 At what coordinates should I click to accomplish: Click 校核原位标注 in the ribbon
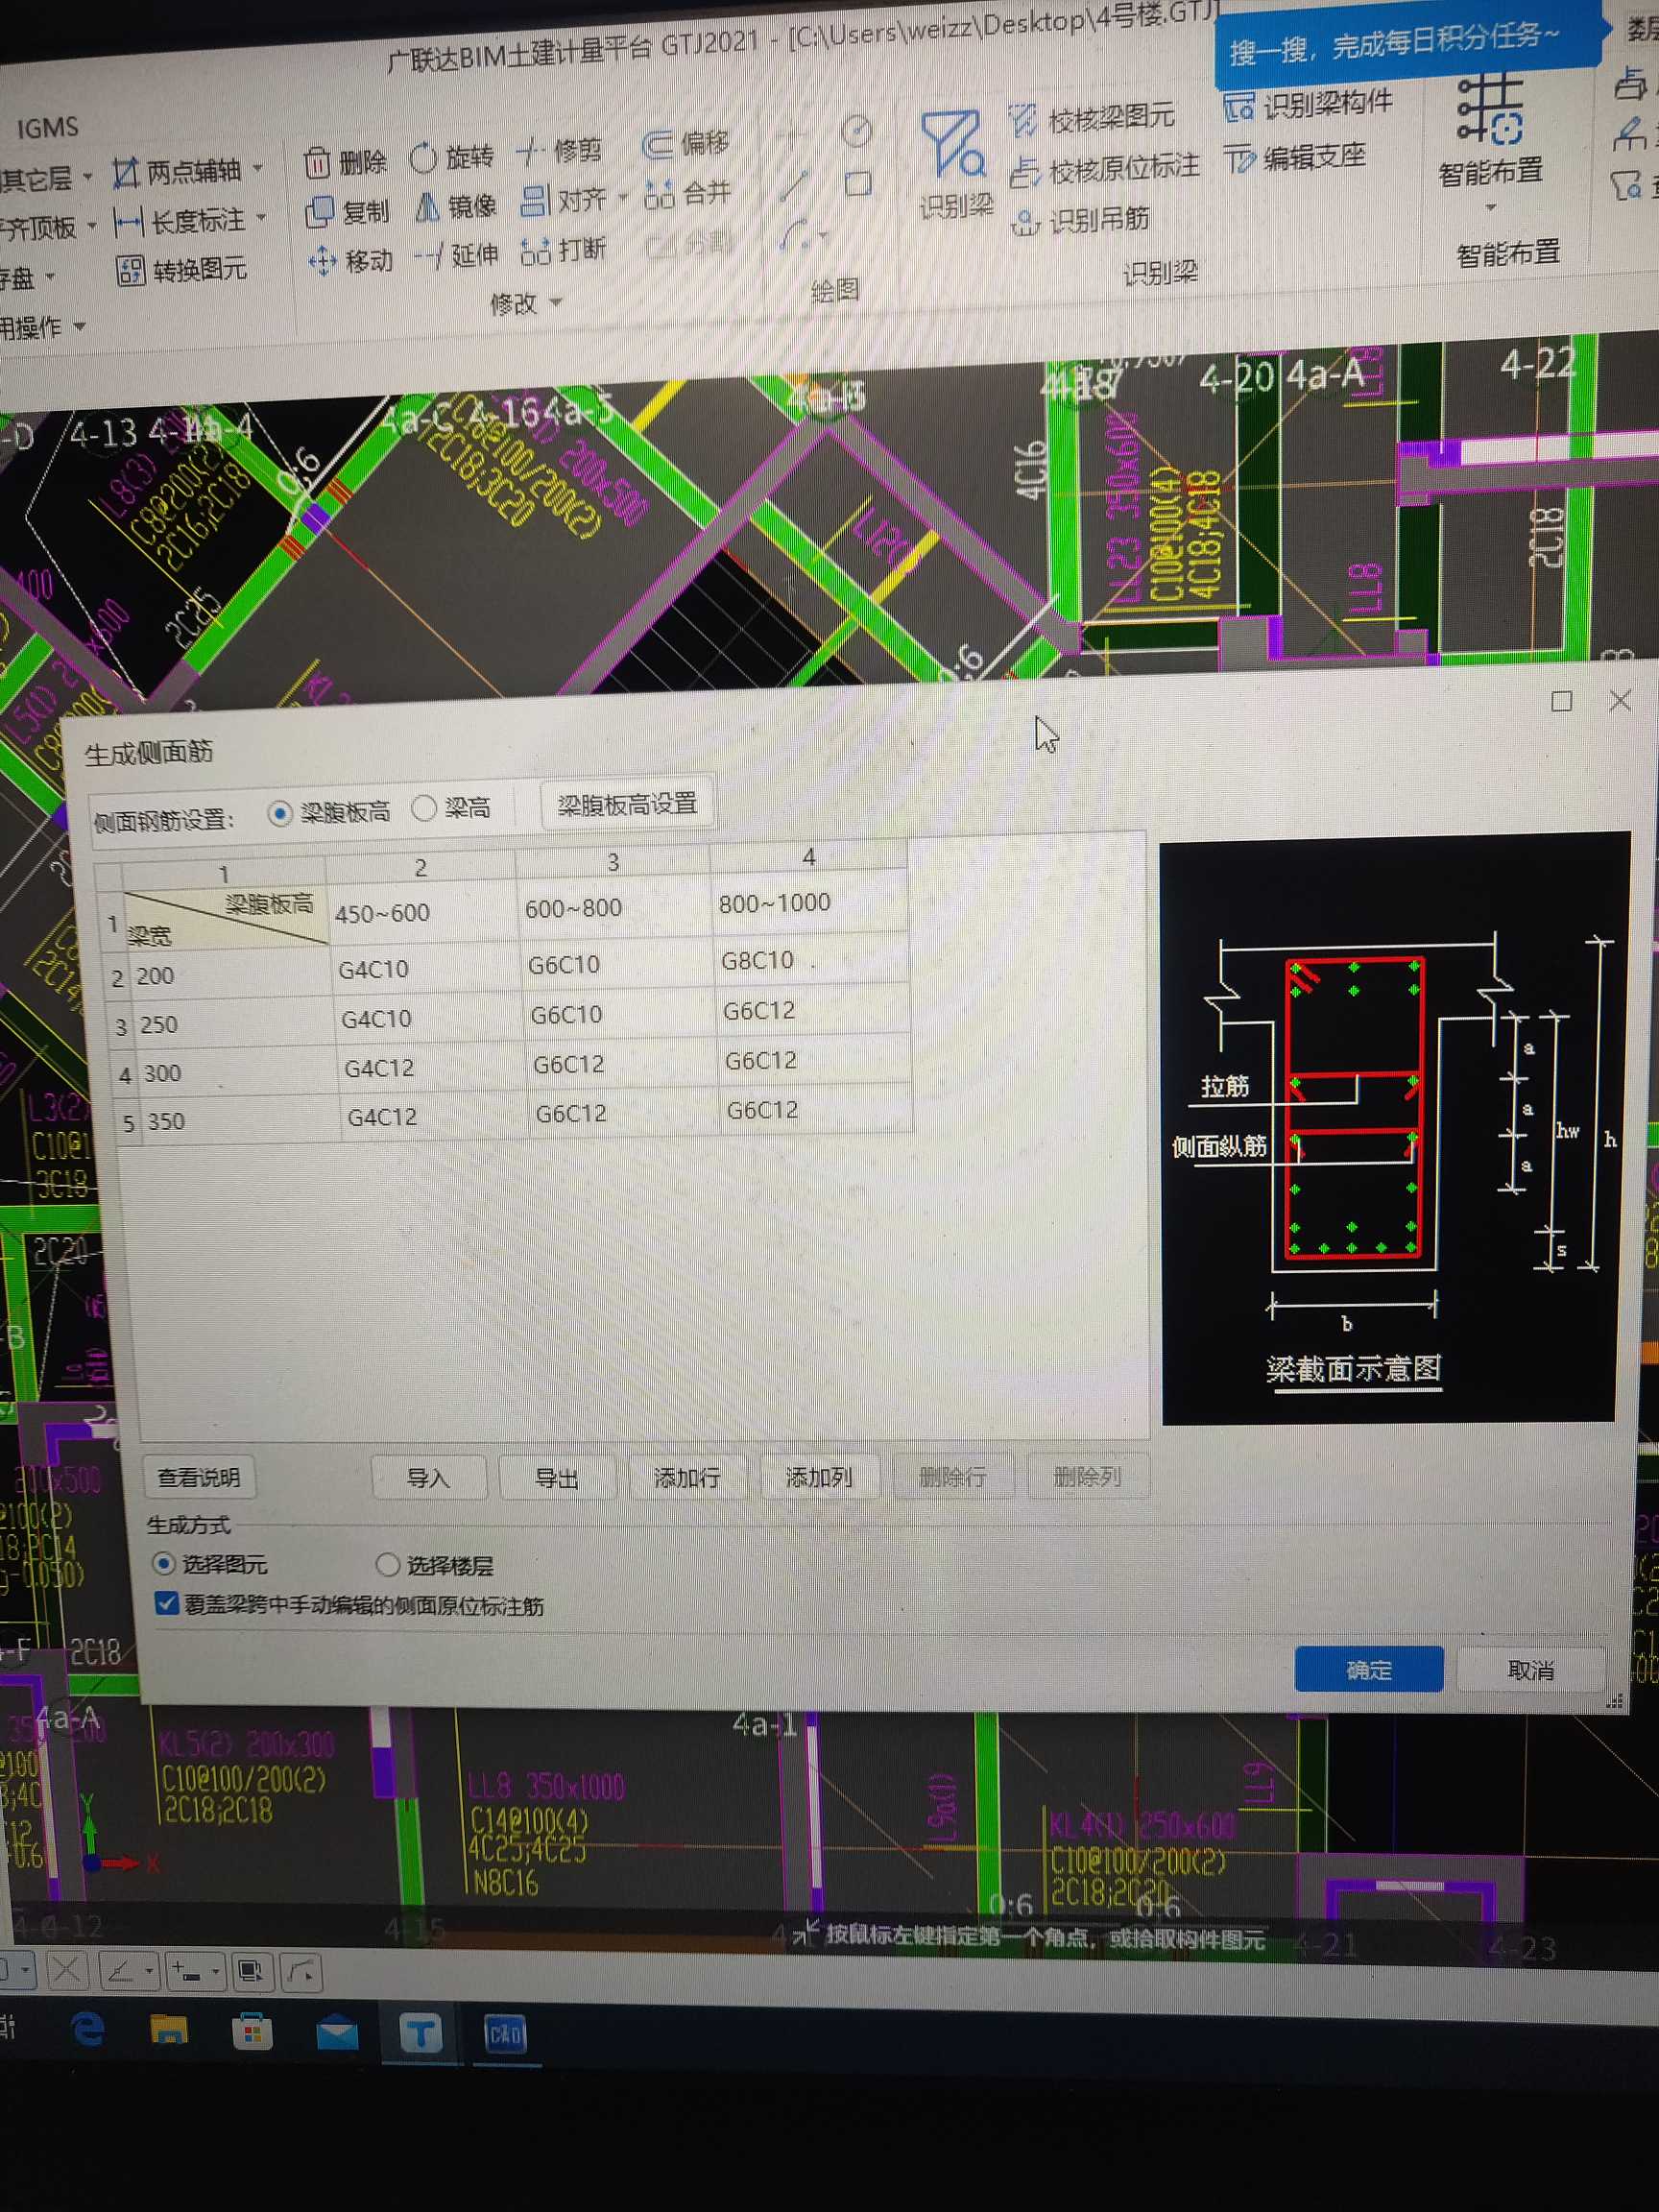pyautogui.click(x=1104, y=168)
